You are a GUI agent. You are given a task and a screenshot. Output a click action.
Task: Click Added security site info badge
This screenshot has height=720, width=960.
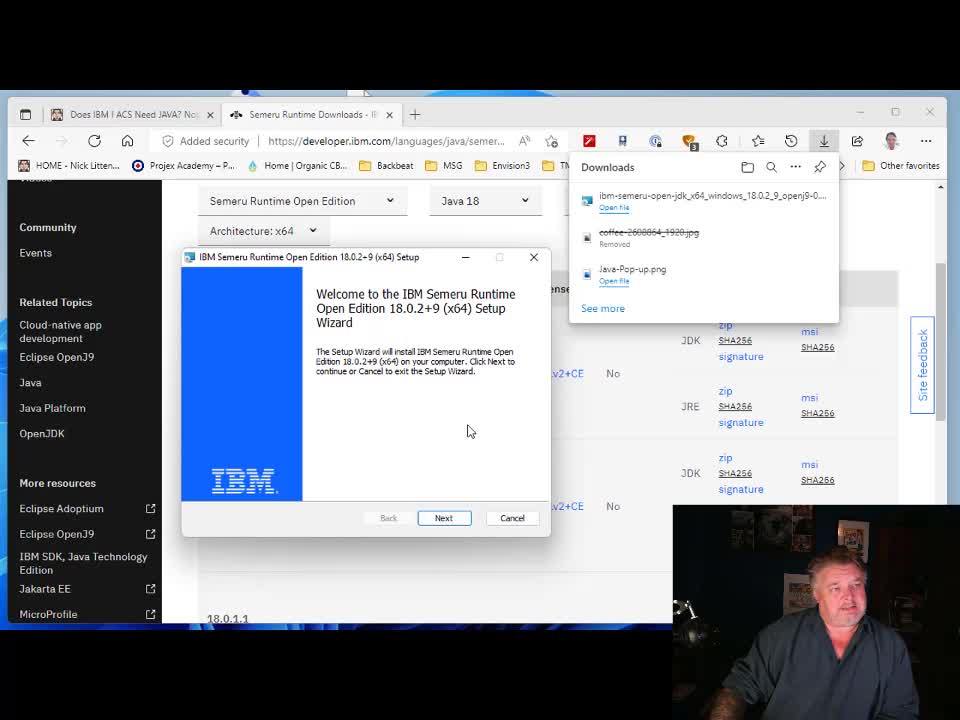[x=206, y=141]
